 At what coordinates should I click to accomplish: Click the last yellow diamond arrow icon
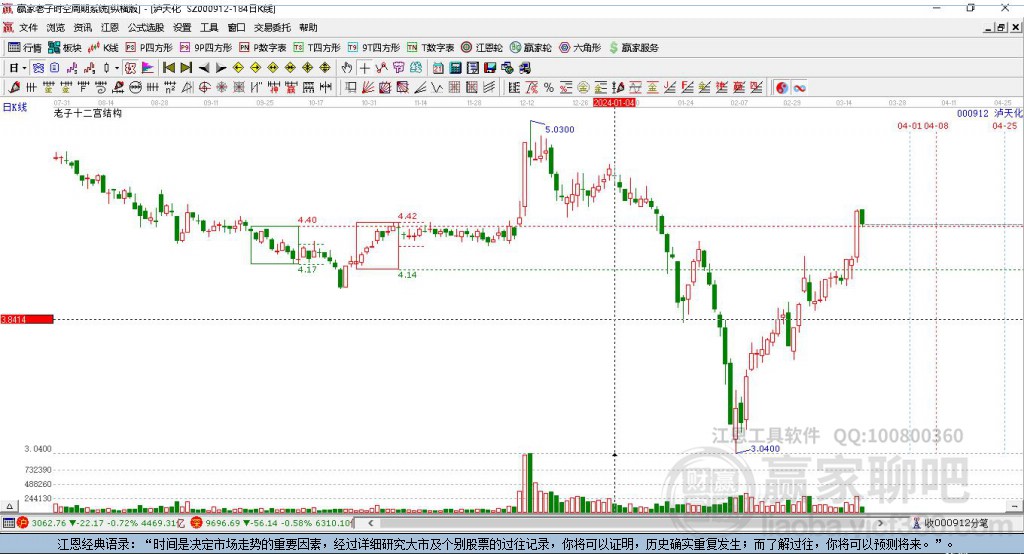[x=325, y=68]
